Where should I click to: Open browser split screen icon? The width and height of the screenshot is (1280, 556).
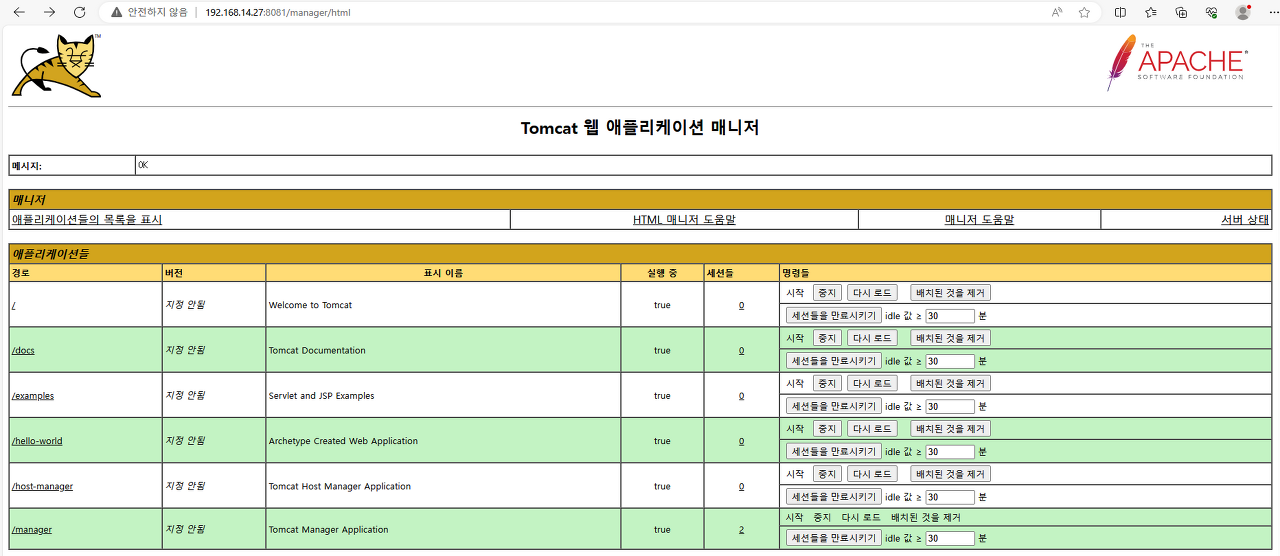[x=1120, y=13]
